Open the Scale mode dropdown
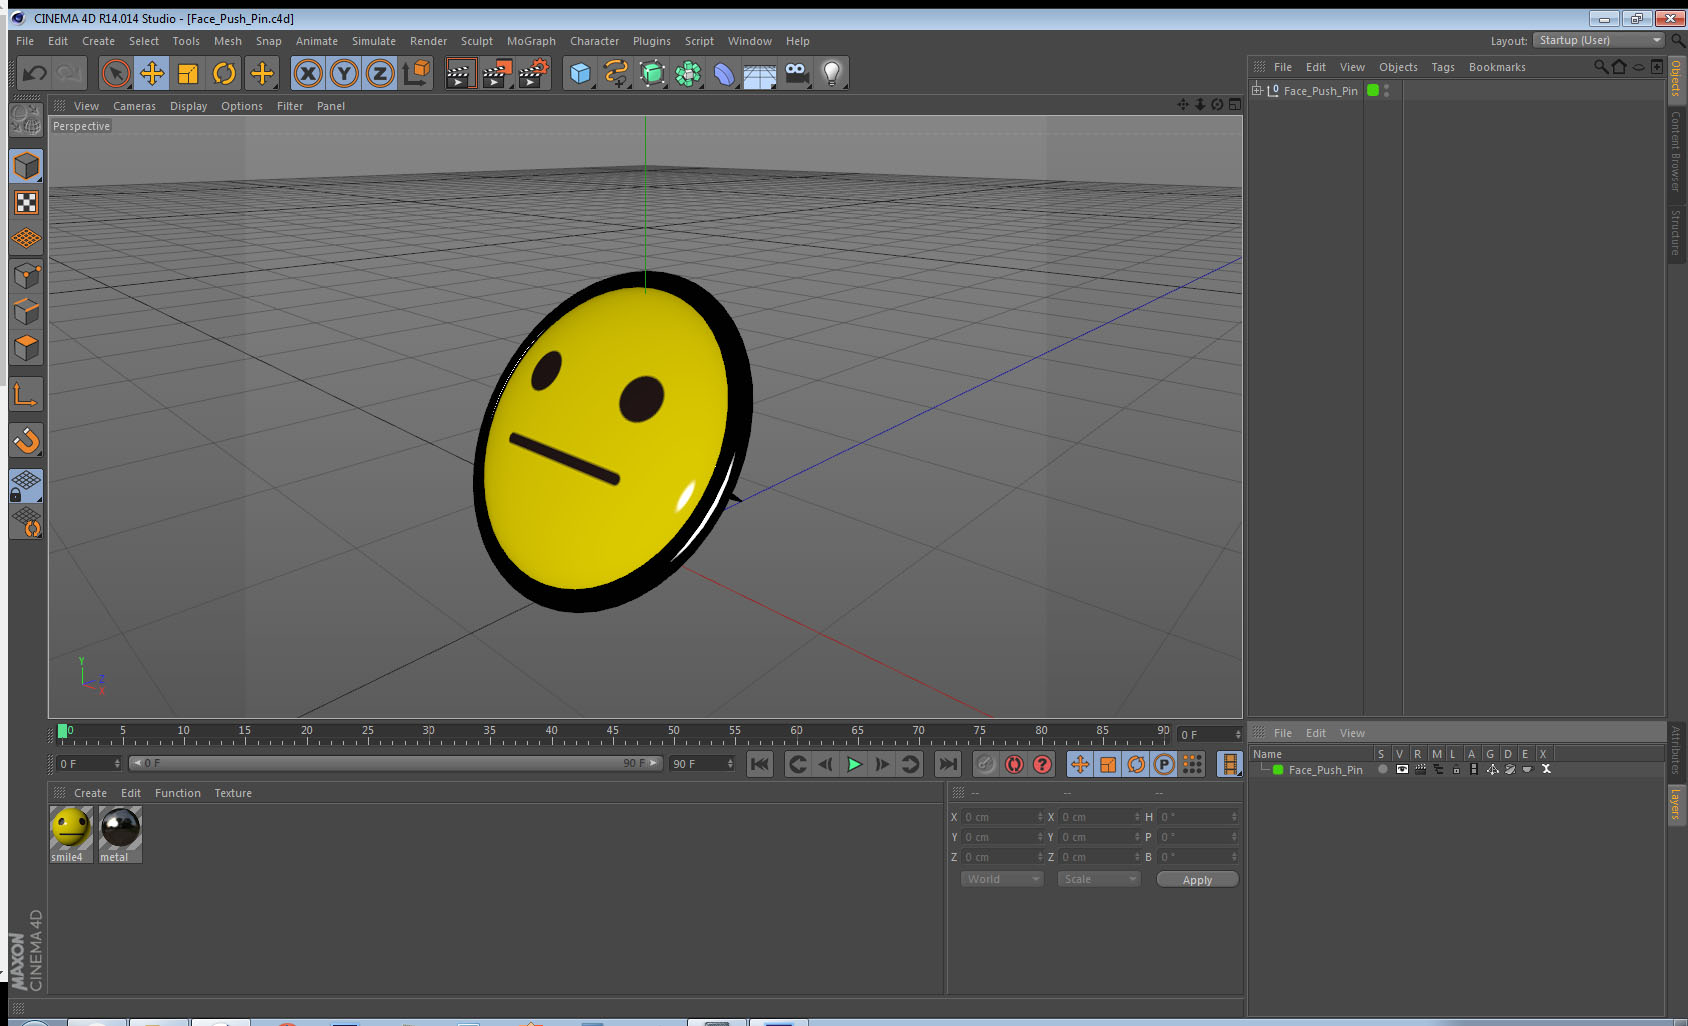1688x1026 pixels. [1099, 879]
